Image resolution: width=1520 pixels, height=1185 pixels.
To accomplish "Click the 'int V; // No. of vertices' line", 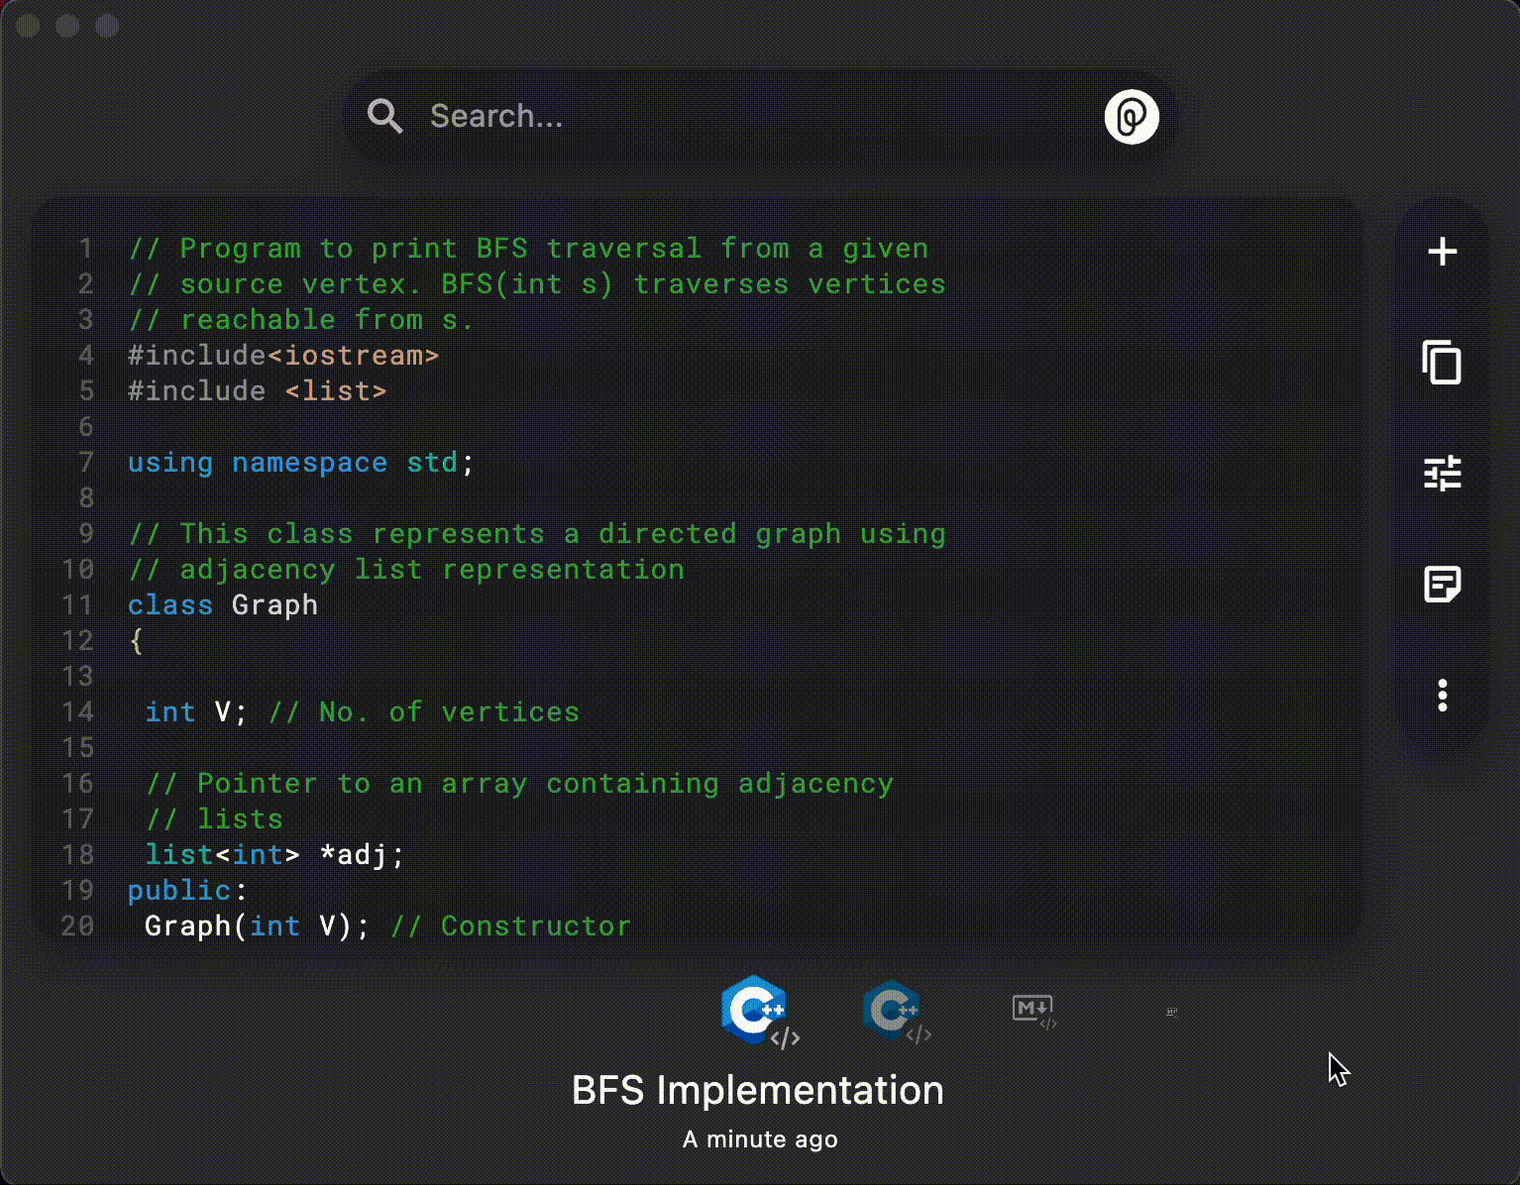I will (x=362, y=712).
